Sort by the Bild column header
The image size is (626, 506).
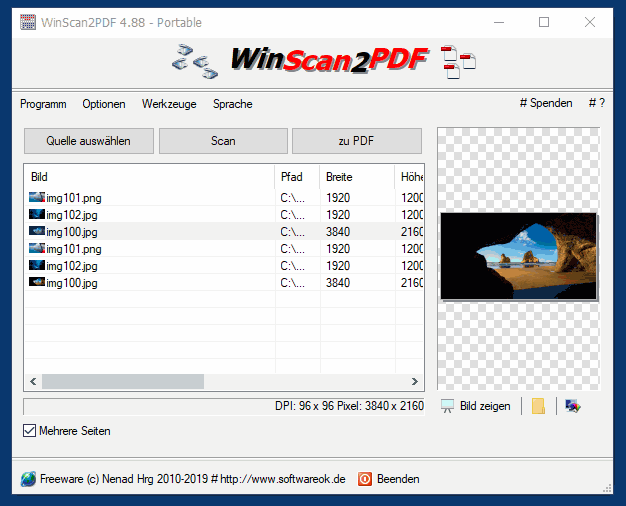pyautogui.click(x=149, y=177)
